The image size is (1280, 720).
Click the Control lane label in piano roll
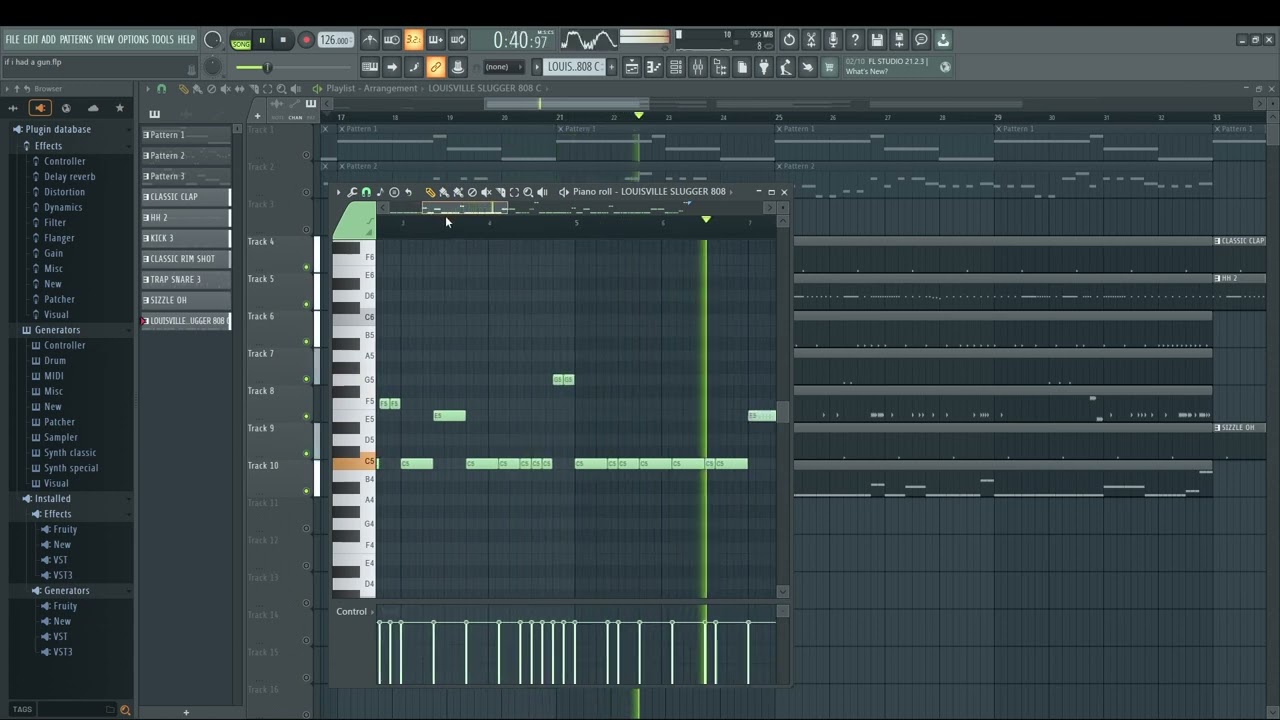[x=351, y=612]
